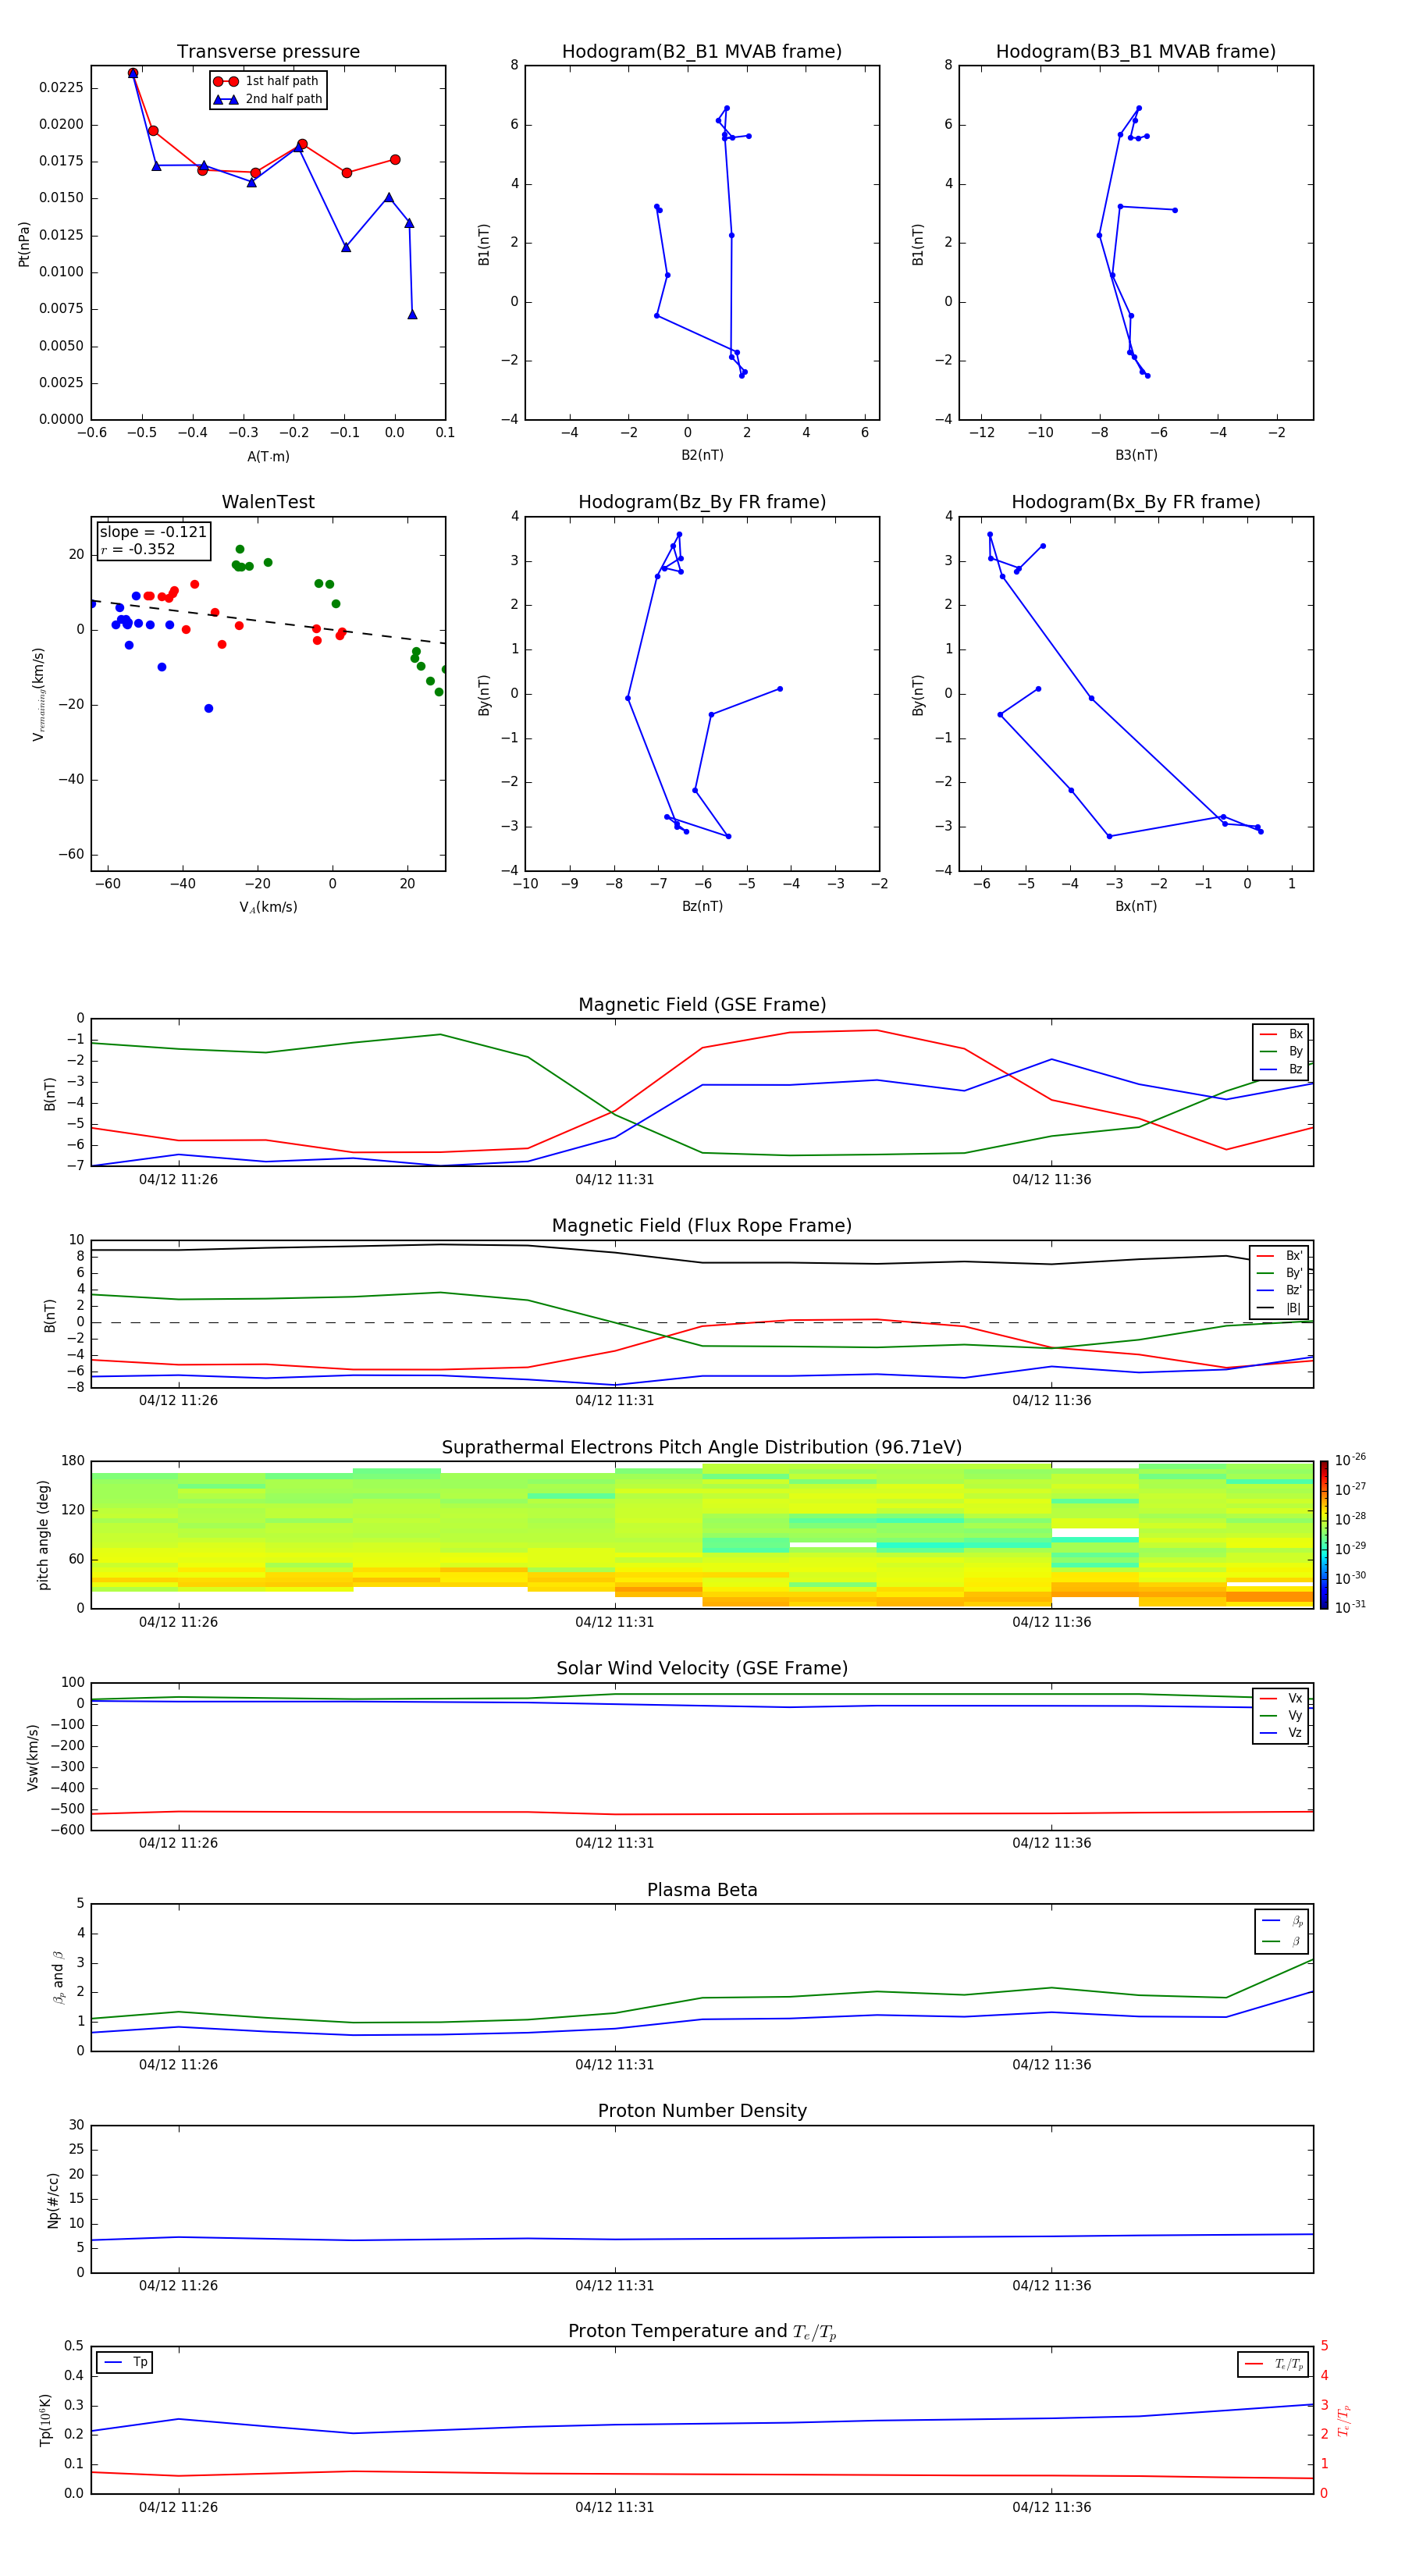Click '04/12 11:31' tick under GSE magnetic field
This screenshot has width=1405, height=2576.
pyautogui.click(x=614, y=1180)
